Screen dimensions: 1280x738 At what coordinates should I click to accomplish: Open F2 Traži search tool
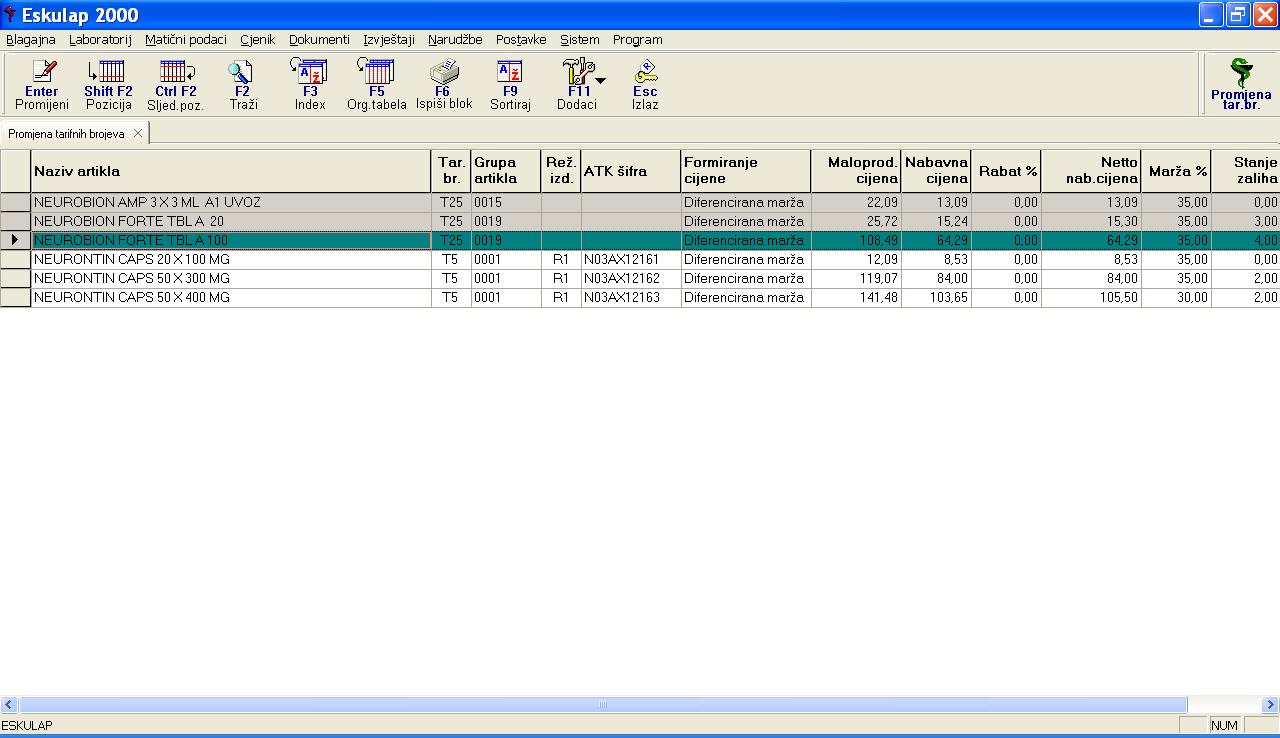click(243, 84)
